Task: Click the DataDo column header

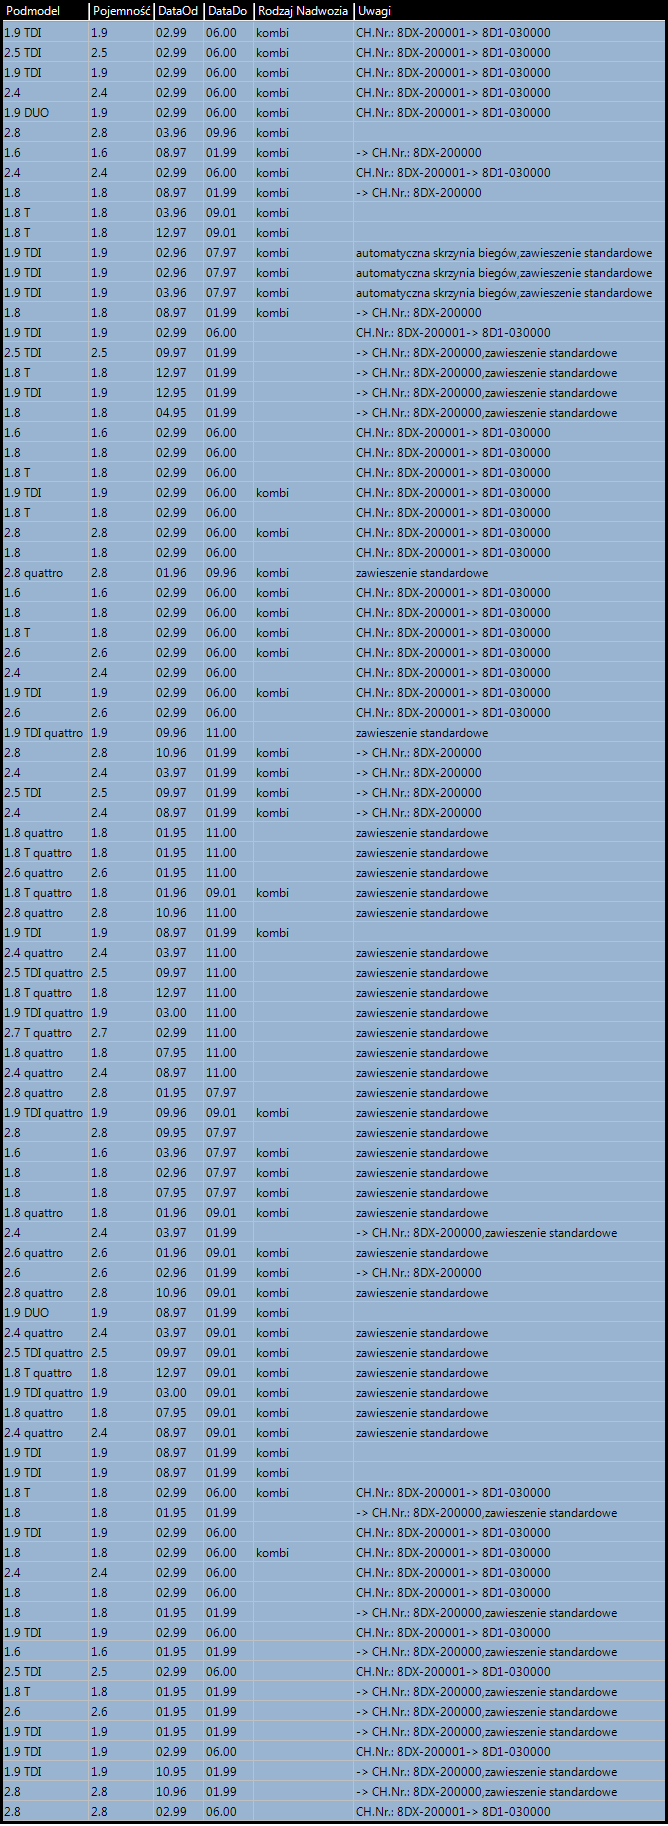Action: point(227,11)
